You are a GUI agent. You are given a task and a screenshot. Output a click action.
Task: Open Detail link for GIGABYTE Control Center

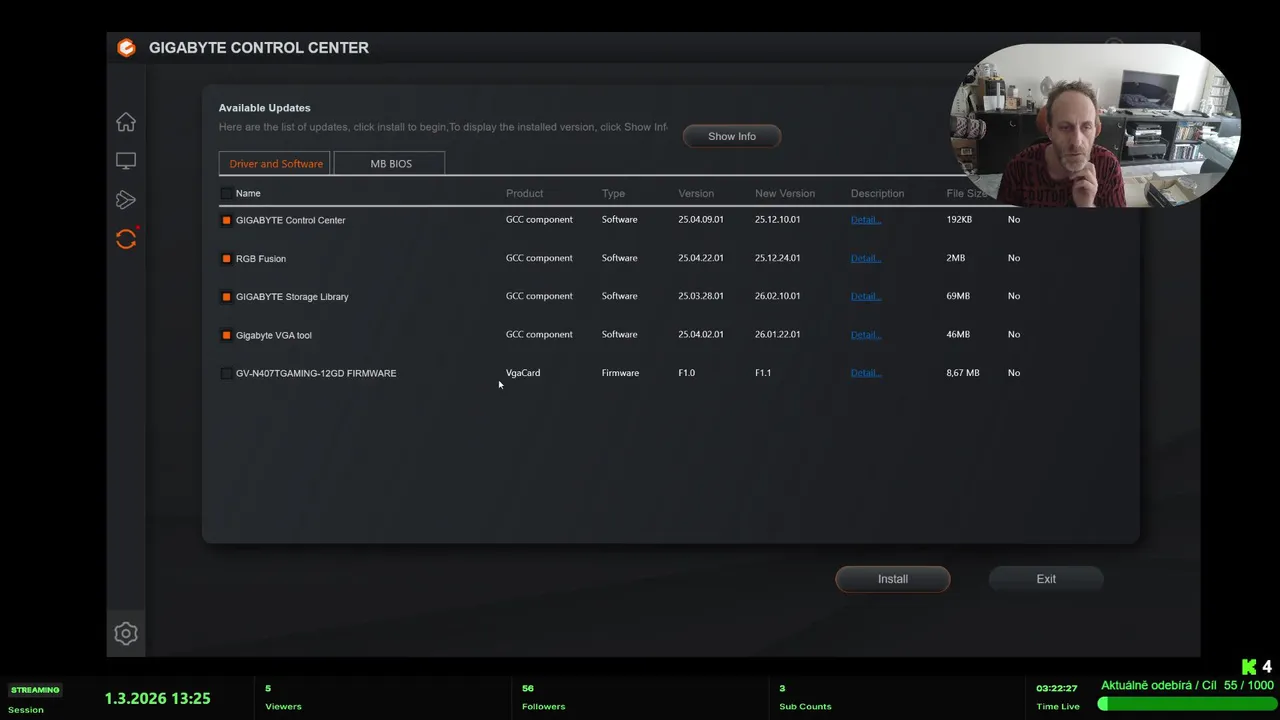coord(866,220)
